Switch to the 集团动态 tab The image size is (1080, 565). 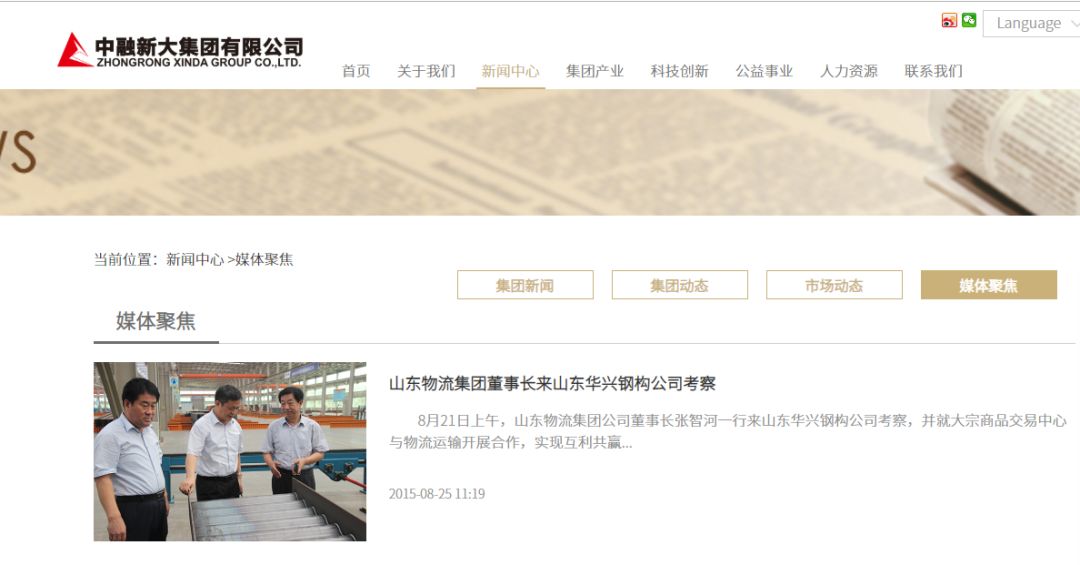tap(680, 285)
